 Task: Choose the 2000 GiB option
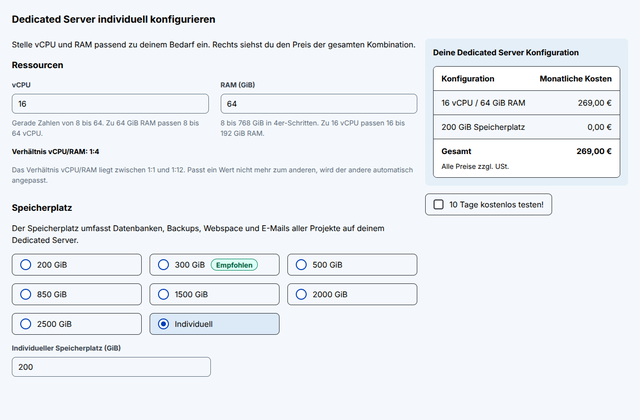coord(352,294)
